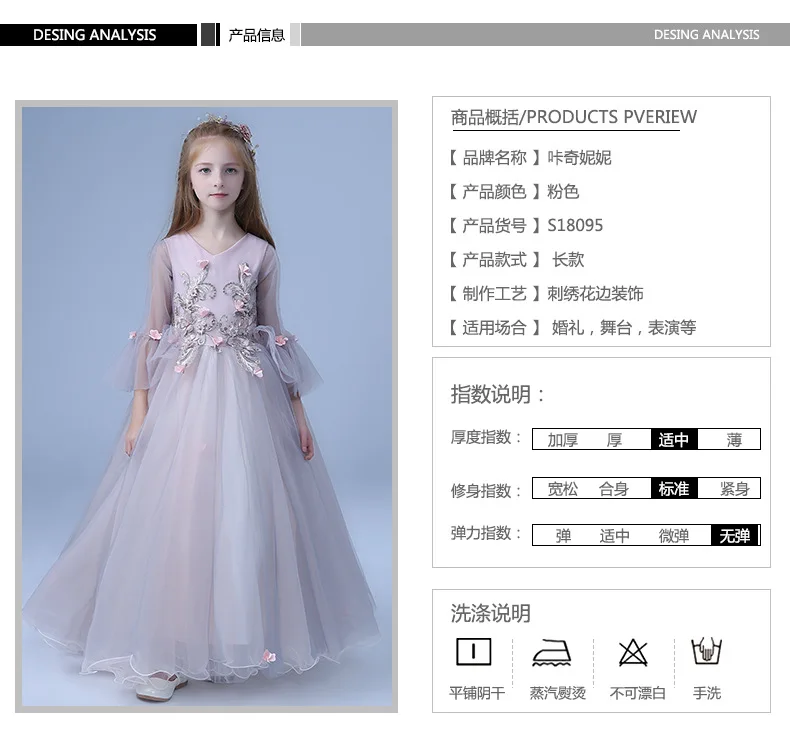The width and height of the screenshot is (790, 738).
Task: Click the 【适用场合】 label
Action: (494, 327)
